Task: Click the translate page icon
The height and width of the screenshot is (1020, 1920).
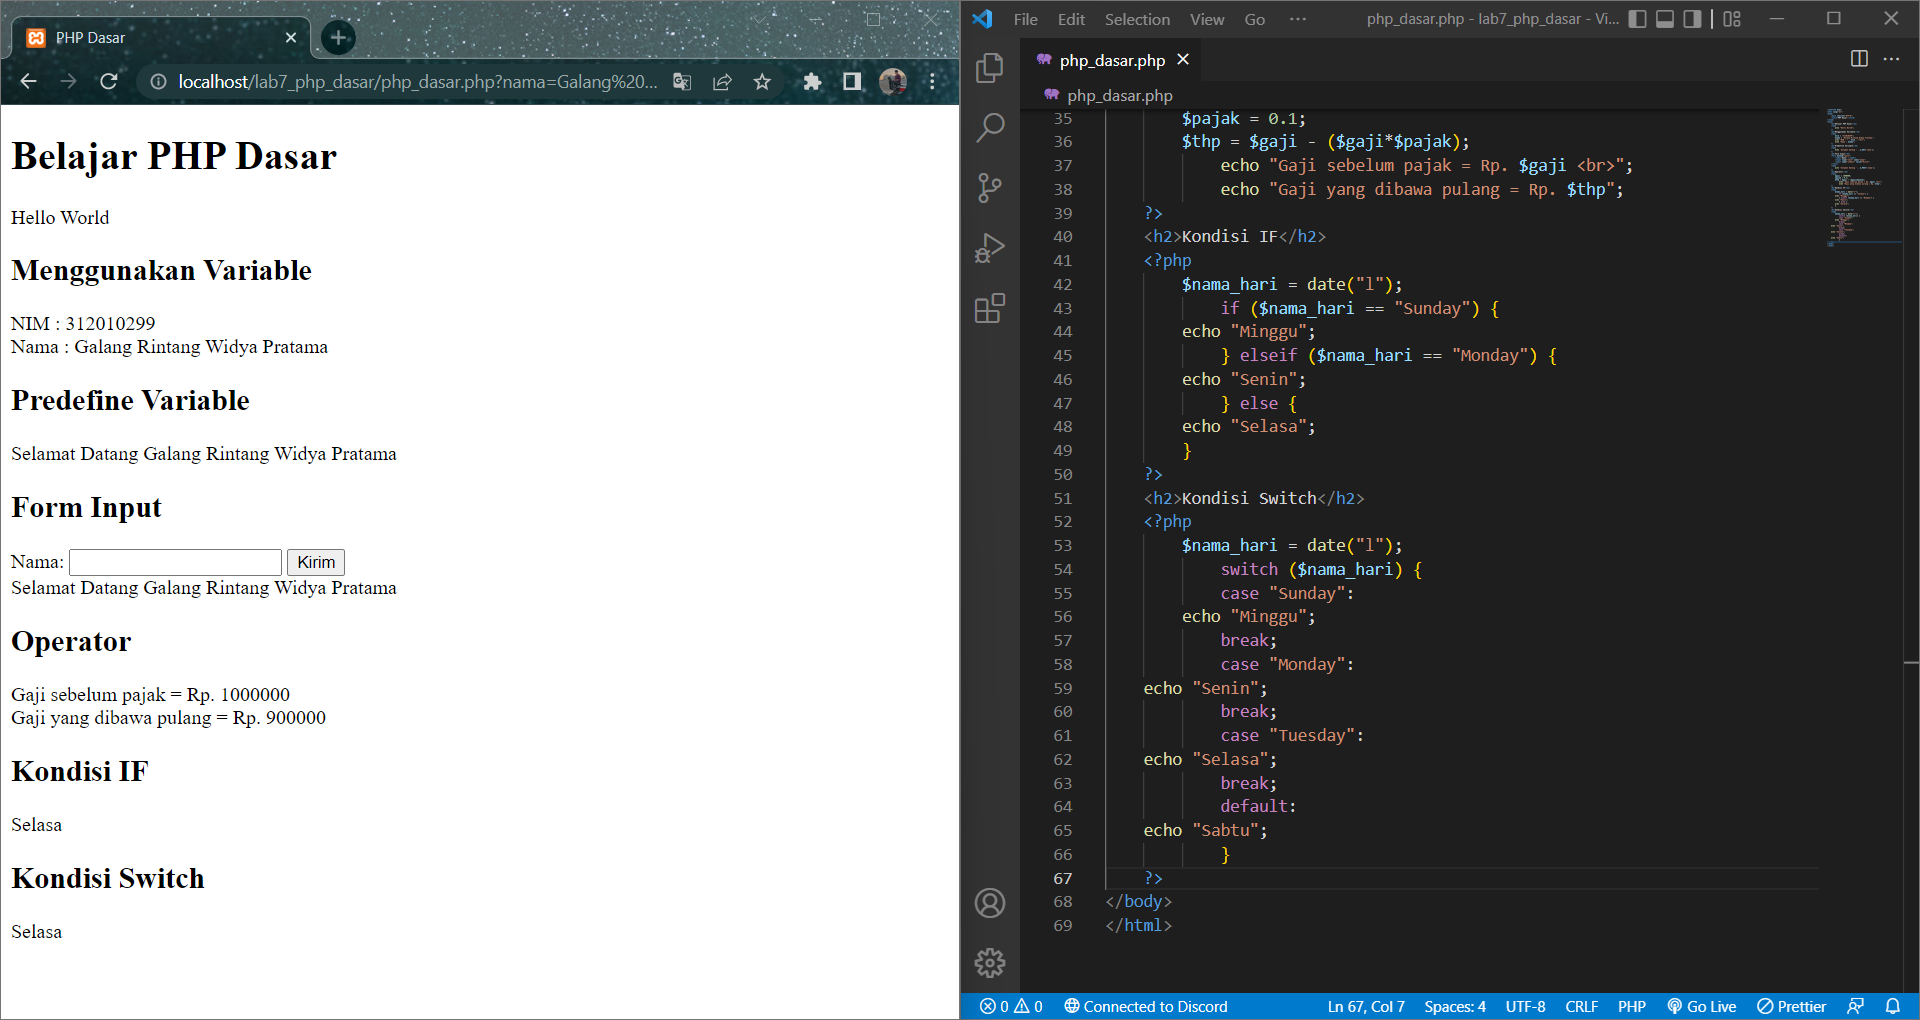Action: click(682, 82)
